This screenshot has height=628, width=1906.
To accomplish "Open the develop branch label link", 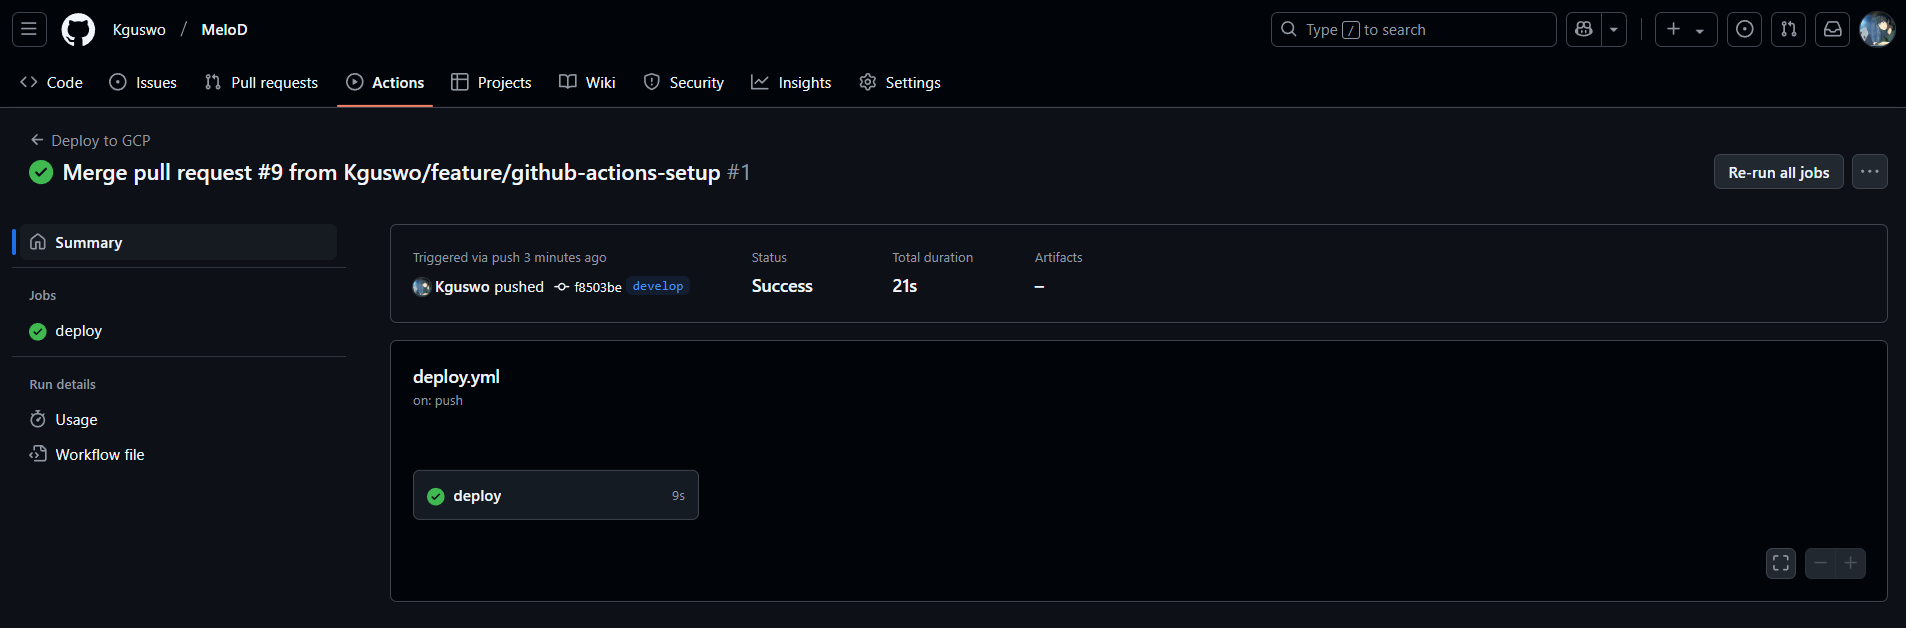I will tap(658, 287).
